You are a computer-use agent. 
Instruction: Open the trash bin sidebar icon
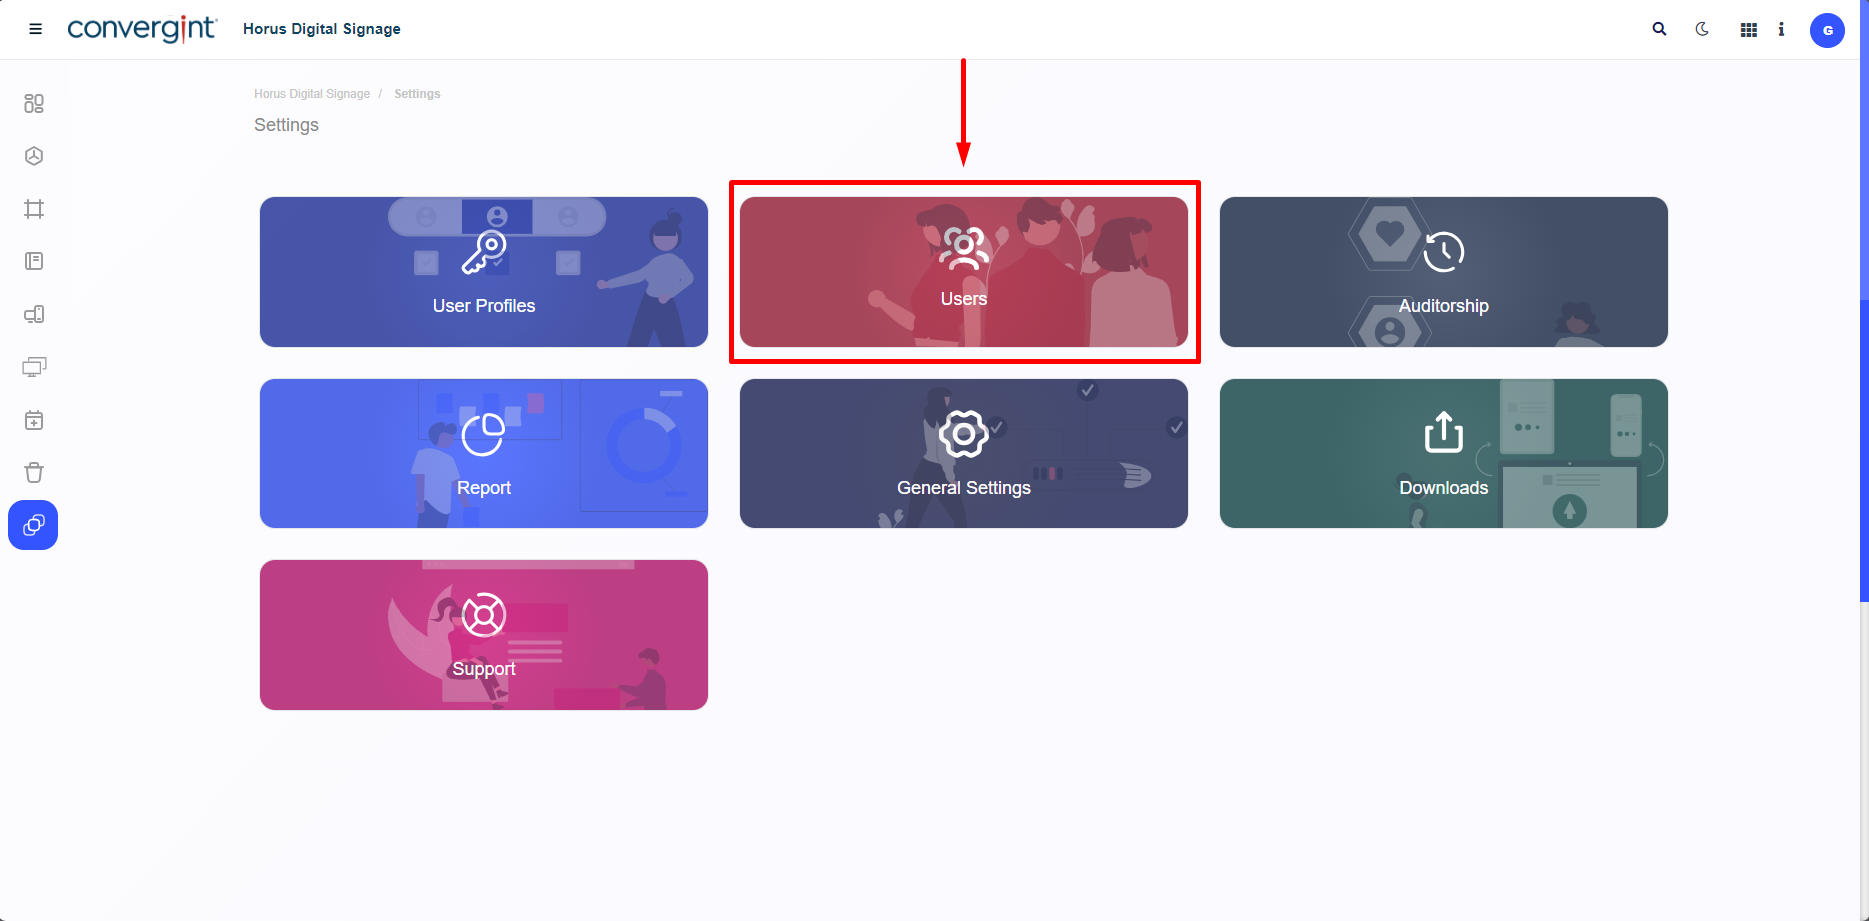[34, 473]
